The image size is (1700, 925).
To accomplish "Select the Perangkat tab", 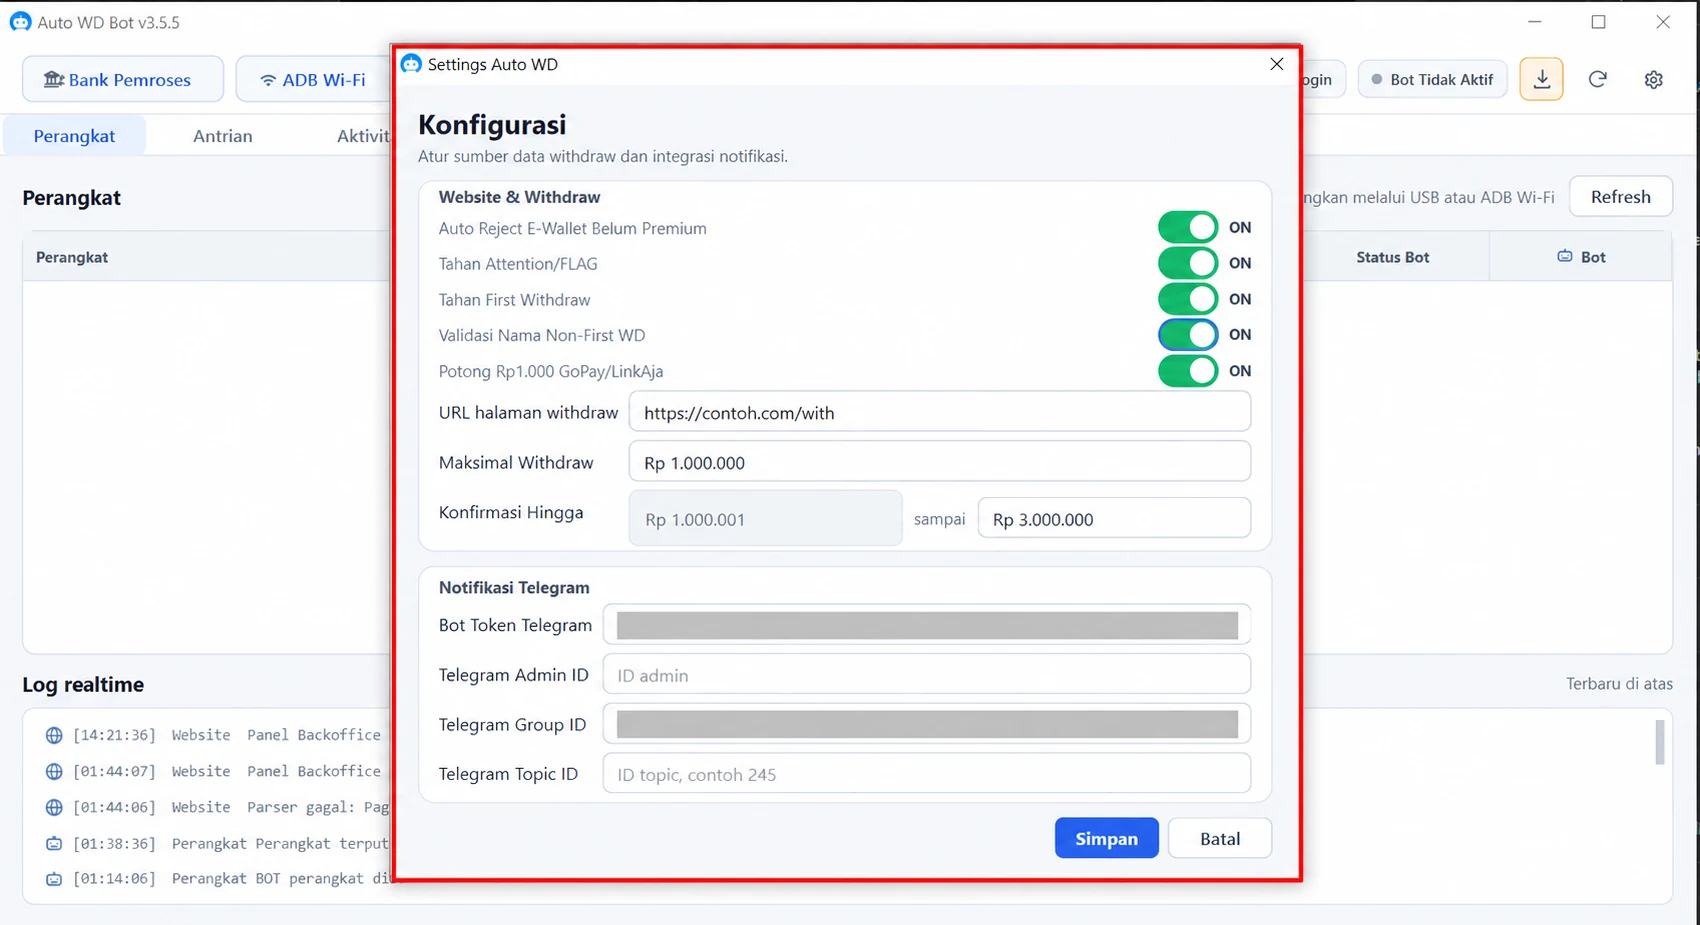I will pos(75,136).
